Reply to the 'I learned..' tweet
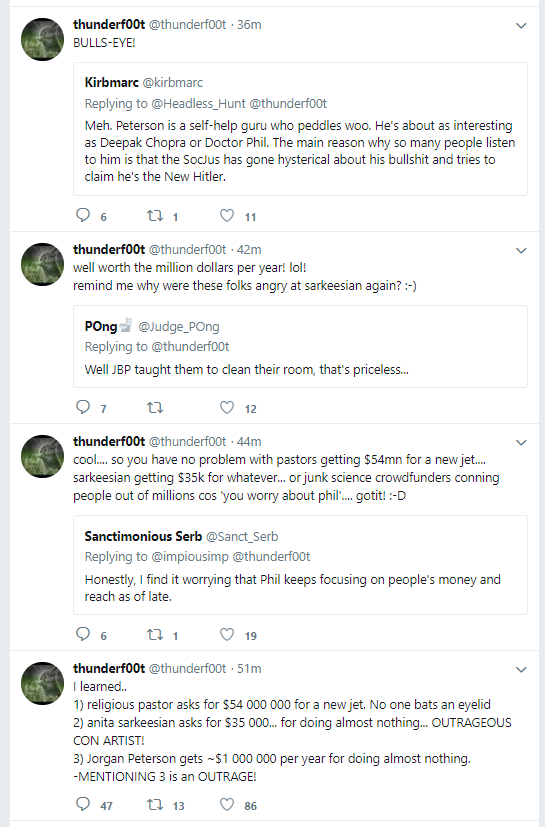545x827 pixels. pyautogui.click(x=83, y=804)
